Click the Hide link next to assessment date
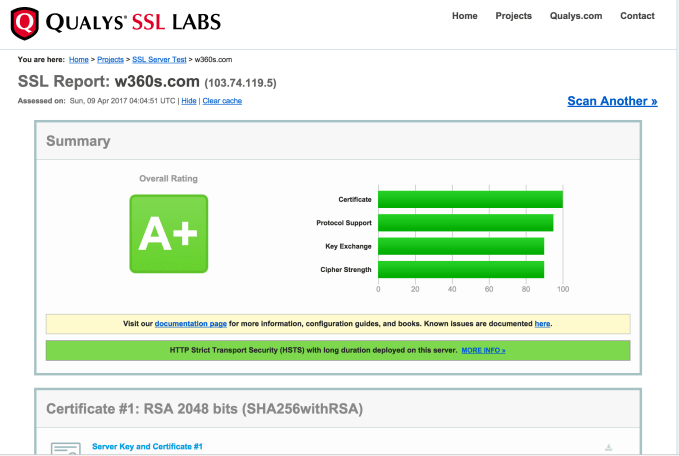This screenshot has width=679, height=456. 189,101
